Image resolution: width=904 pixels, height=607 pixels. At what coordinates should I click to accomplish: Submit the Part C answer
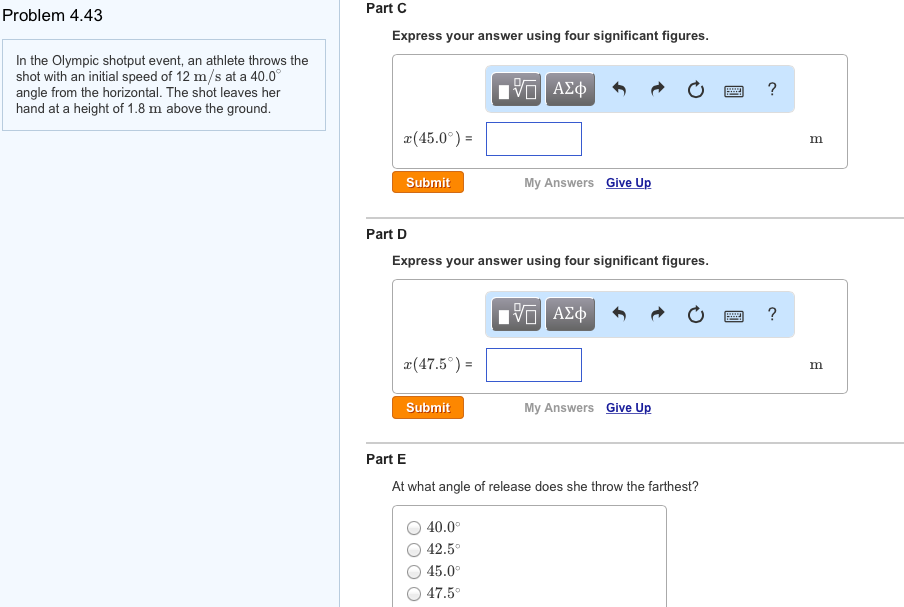click(x=428, y=183)
